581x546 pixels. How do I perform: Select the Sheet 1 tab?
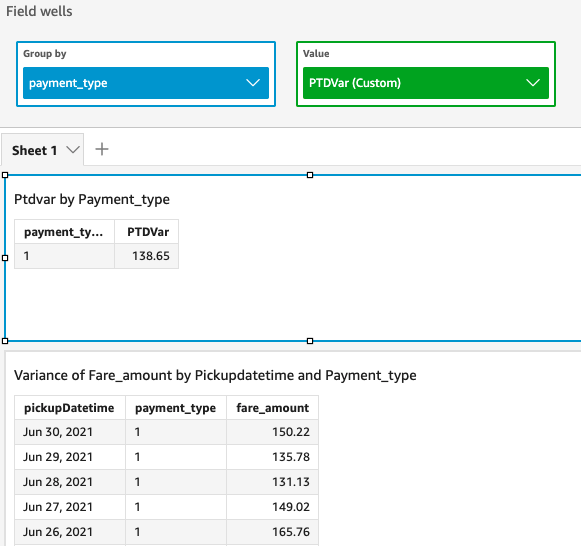pyautogui.click(x=35, y=150)
